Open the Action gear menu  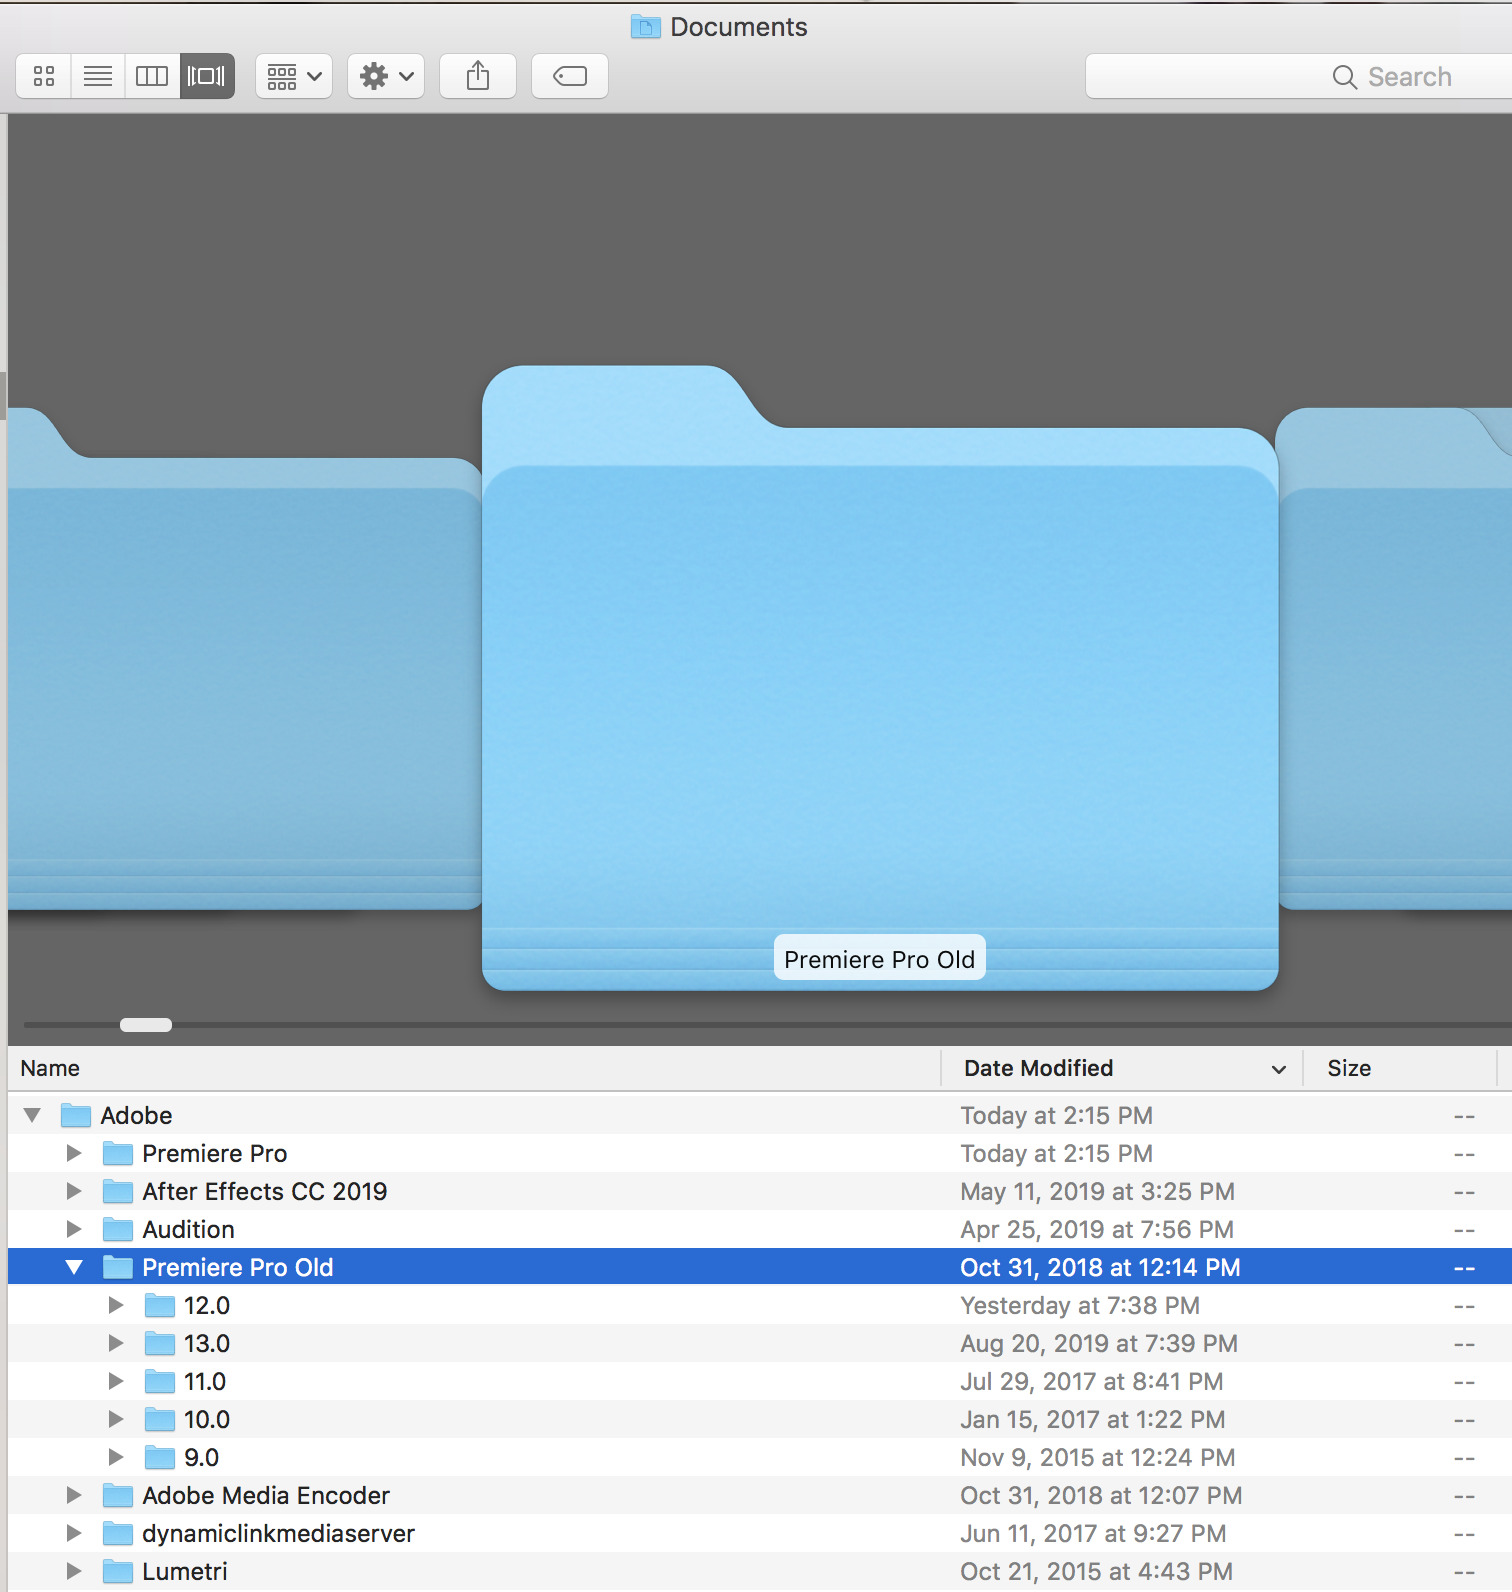click(x=386, y=76)
